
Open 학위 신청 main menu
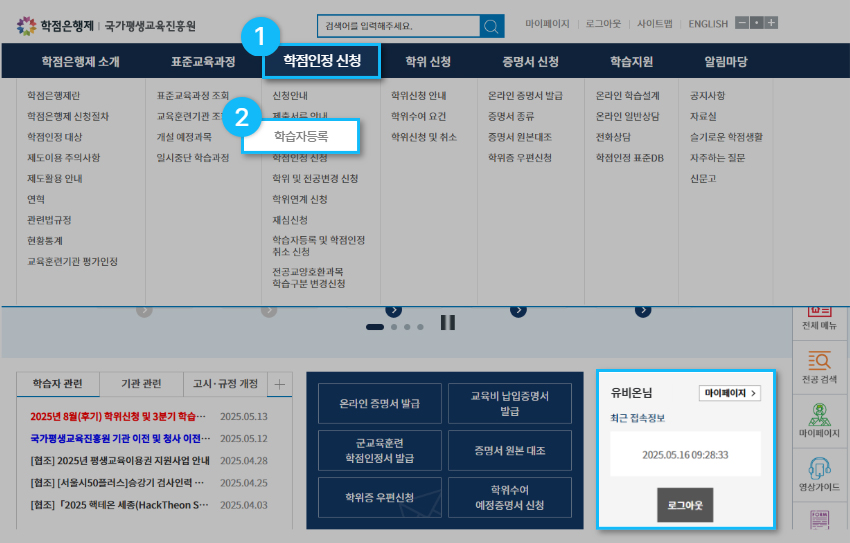click(x=428, y=61)
